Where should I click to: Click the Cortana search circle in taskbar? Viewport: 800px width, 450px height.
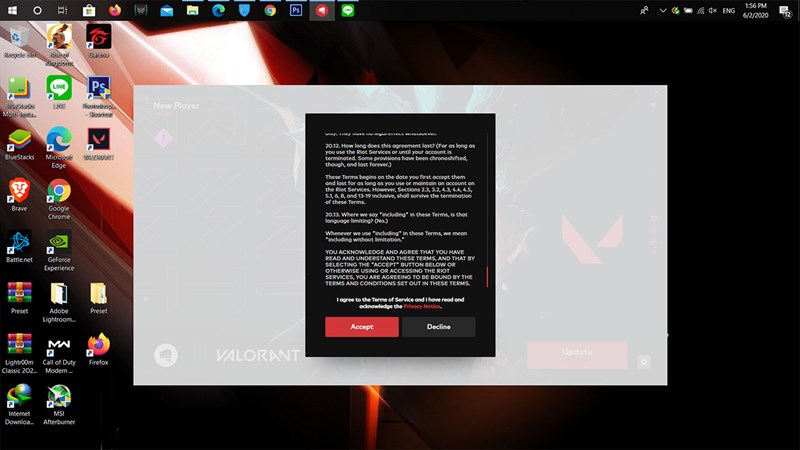click(37, 10)
